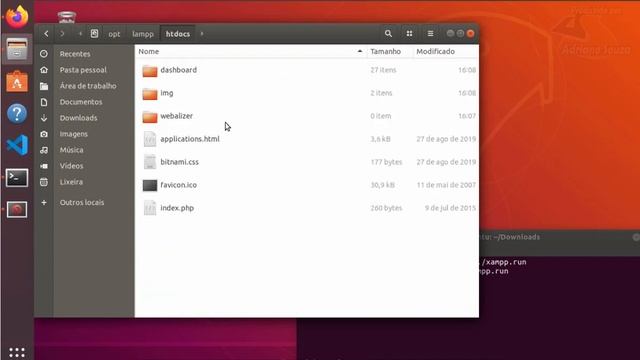Open Área de trabalho in the sidebar
The width and height of the screenshot is (640, 360).
pyautogui.click(x=88, y=86)
